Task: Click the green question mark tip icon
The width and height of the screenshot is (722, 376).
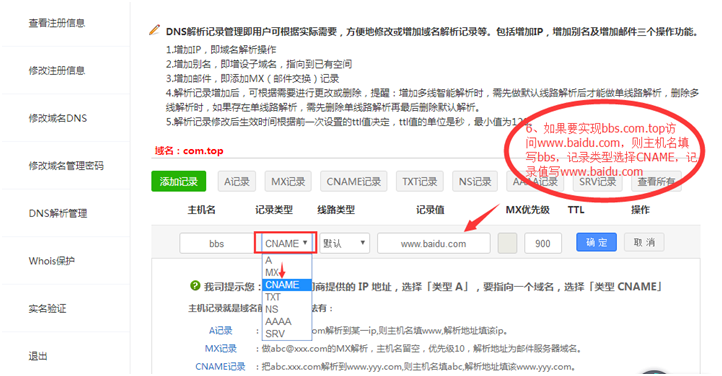Action: point(195,286)
